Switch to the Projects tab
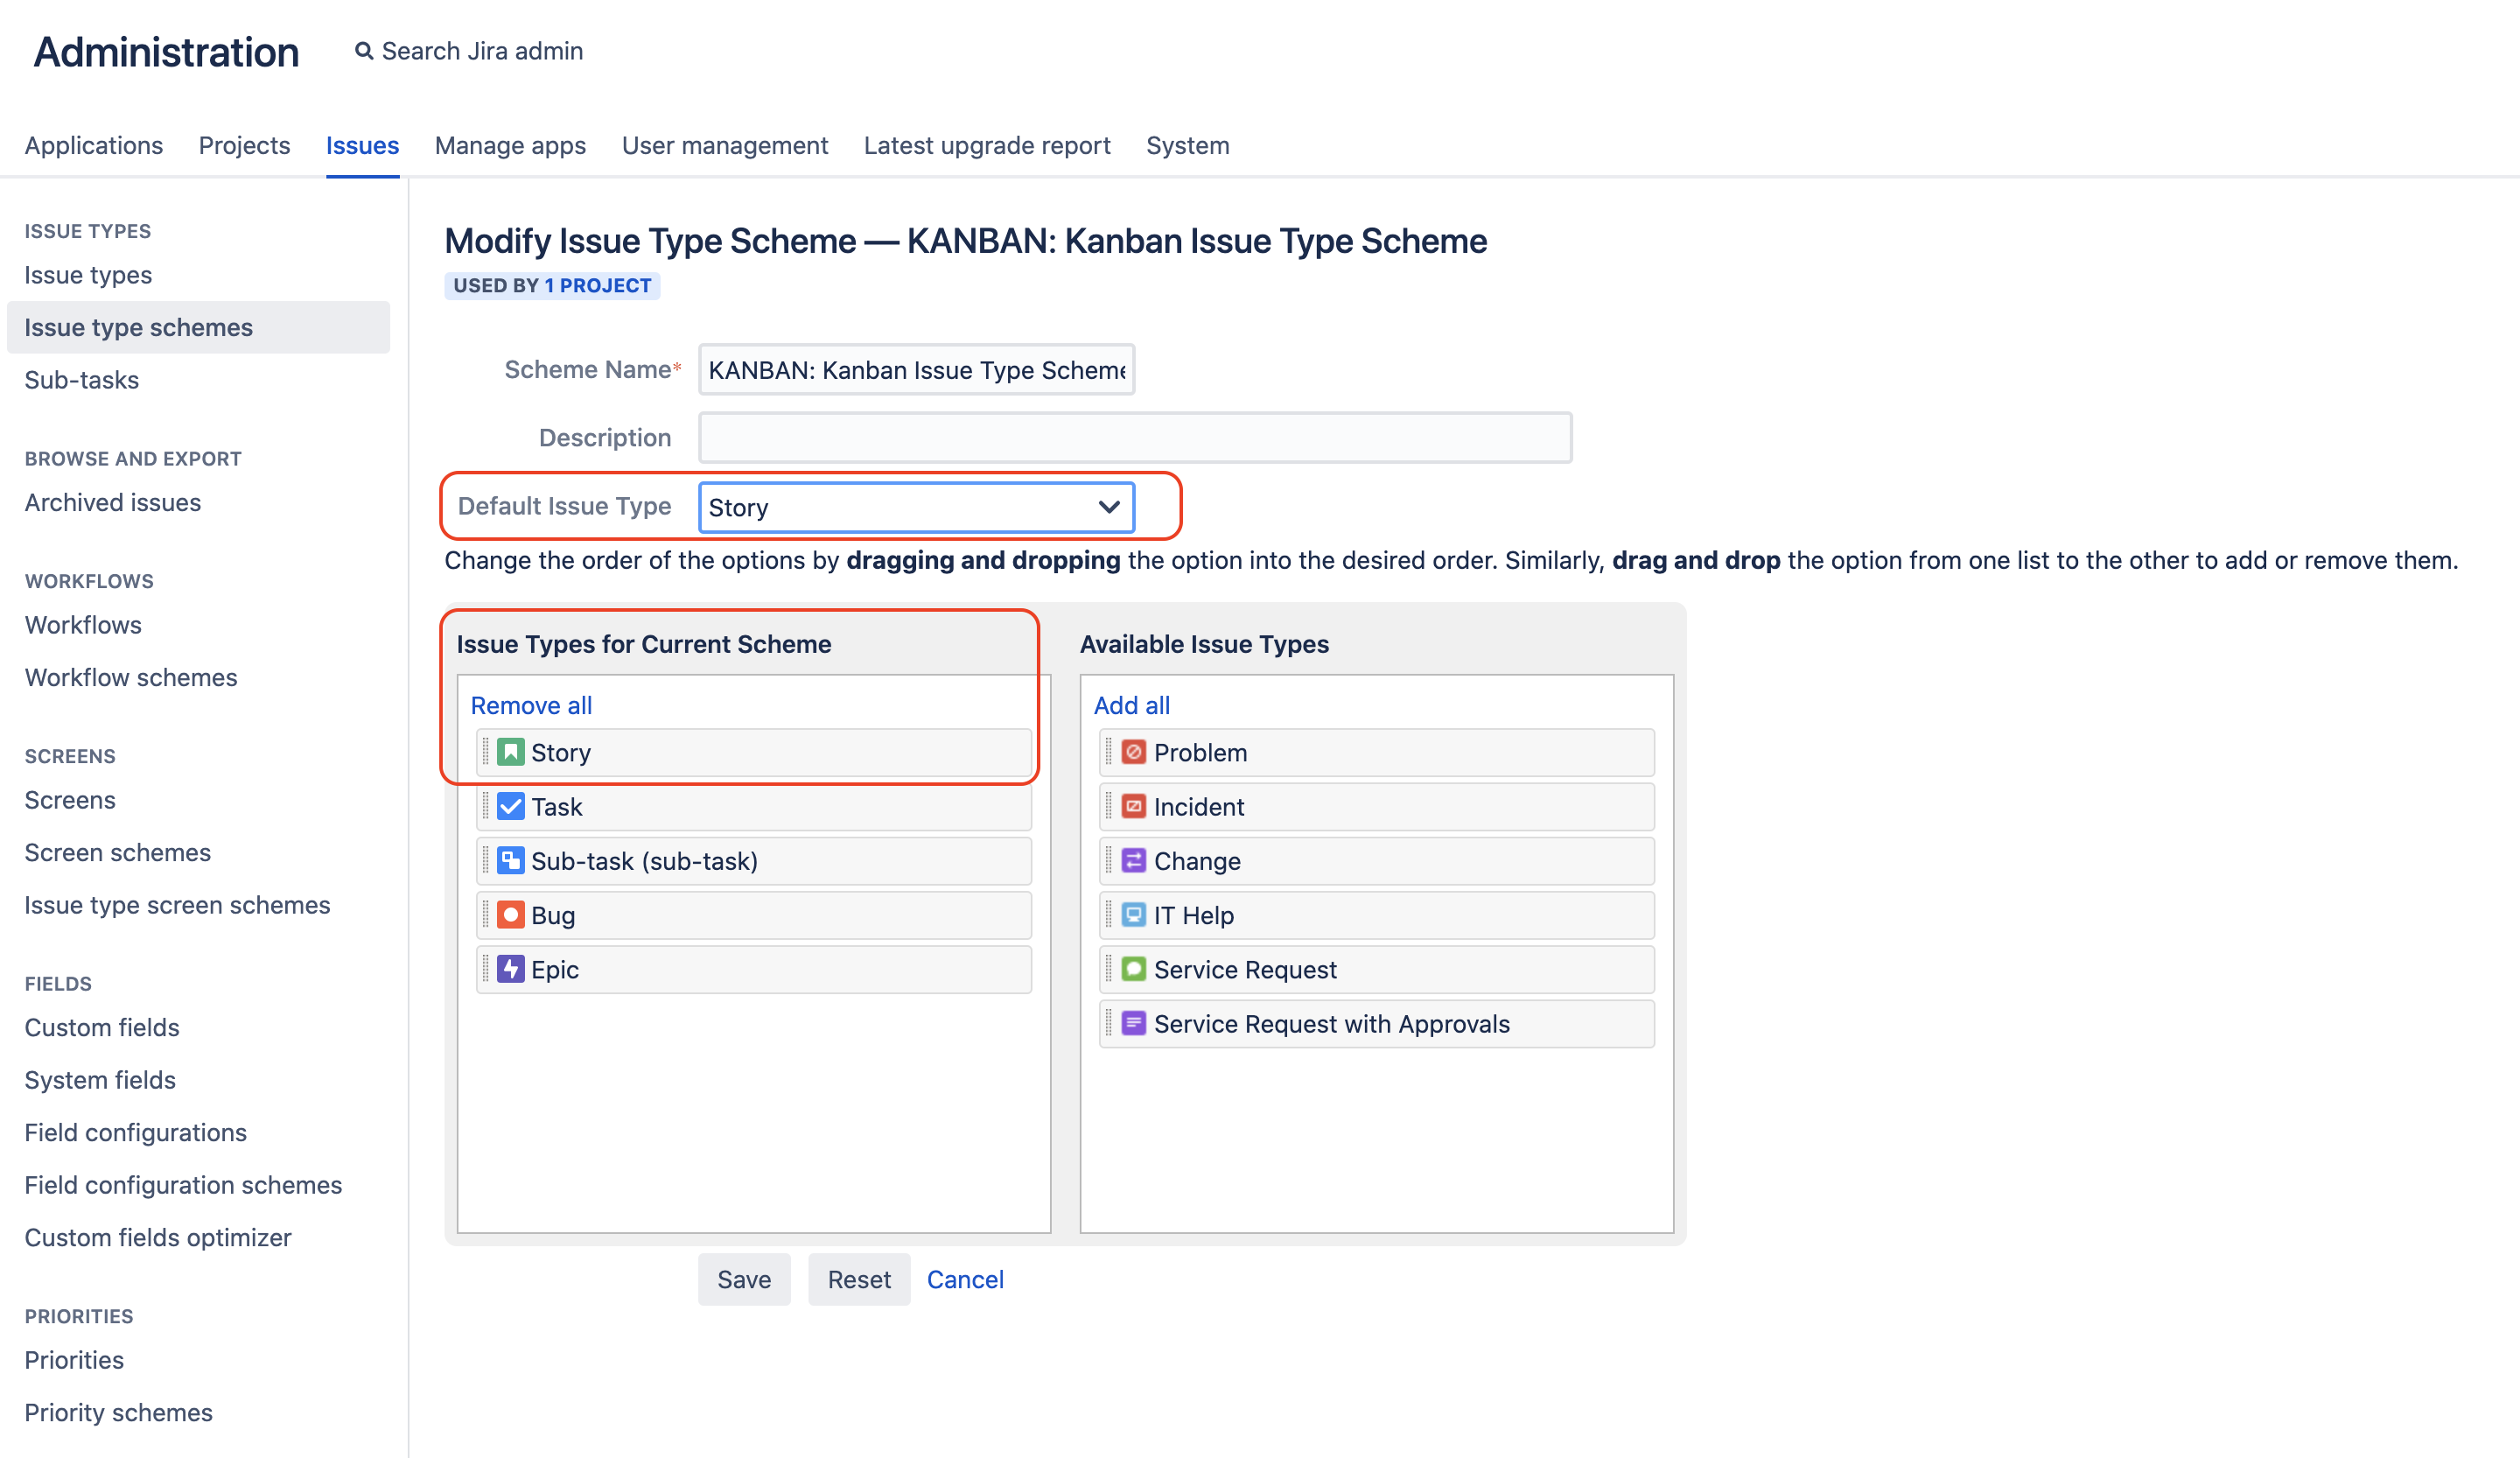This screenshot has width=2520, height=1458. [x=244, y=145]
